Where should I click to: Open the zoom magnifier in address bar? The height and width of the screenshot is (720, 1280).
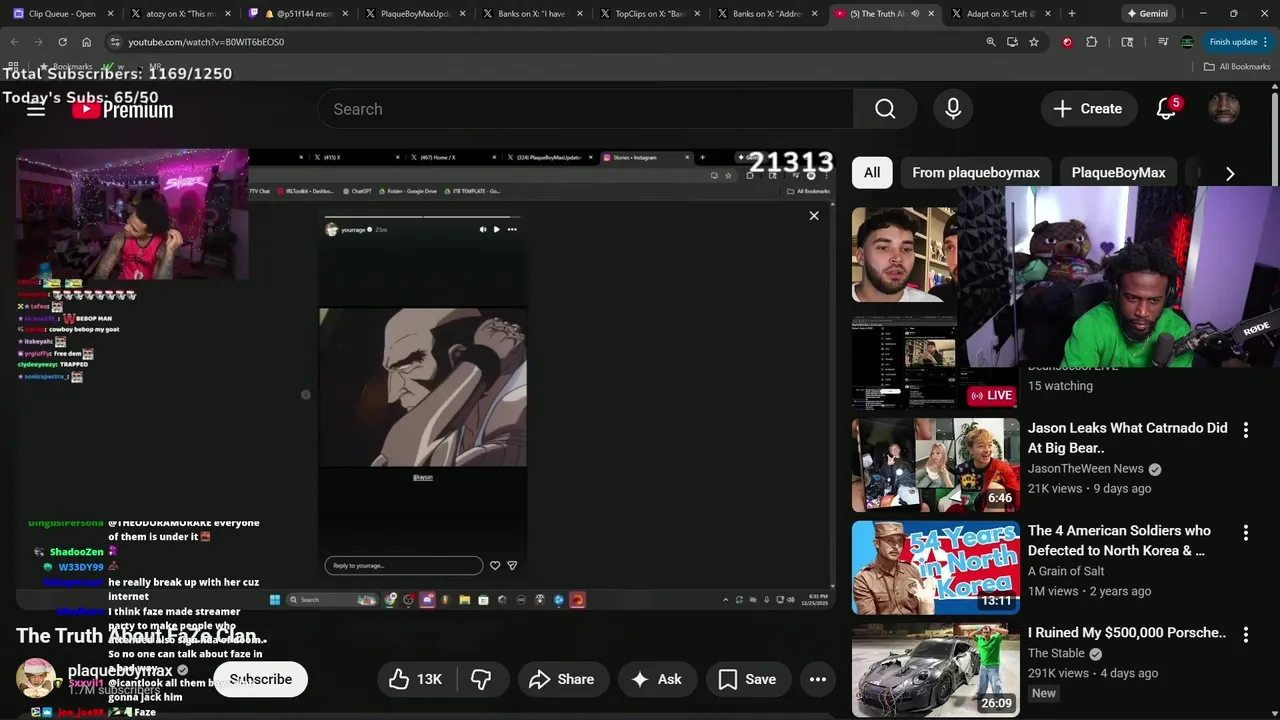pyautogui.click(x=991, y=42)
